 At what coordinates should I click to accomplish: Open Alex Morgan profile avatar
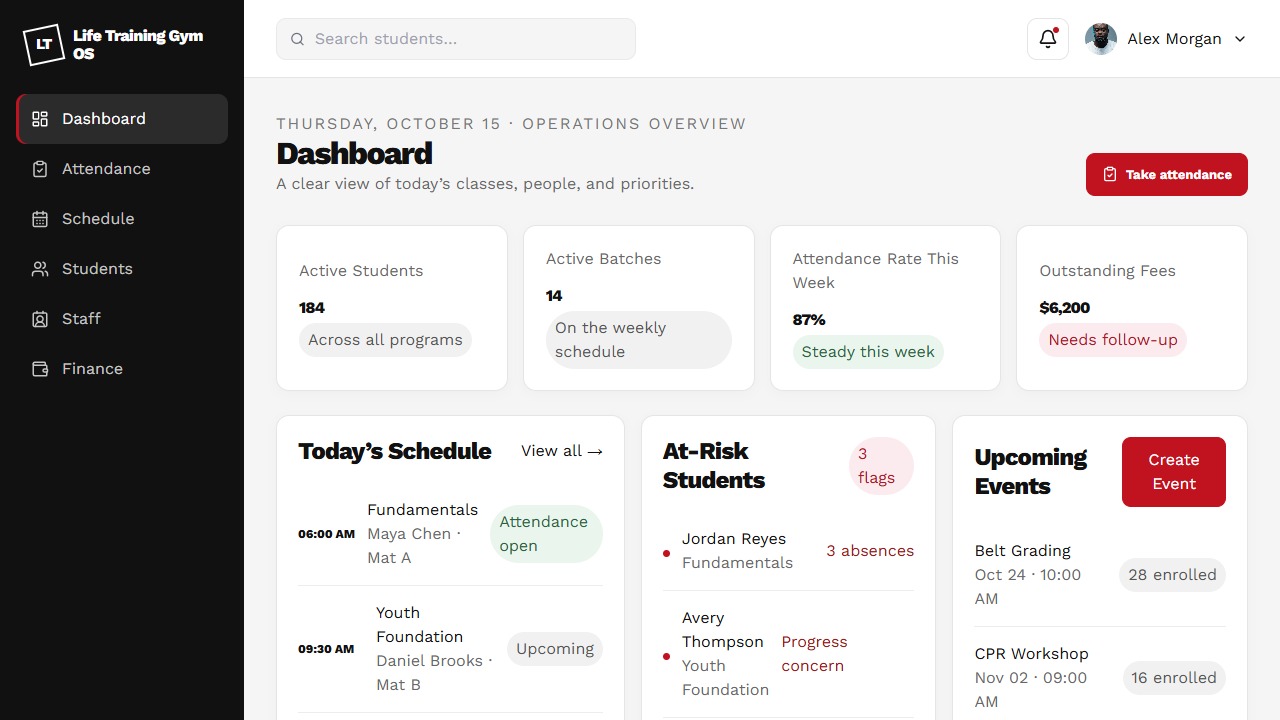coord(1101,39)
